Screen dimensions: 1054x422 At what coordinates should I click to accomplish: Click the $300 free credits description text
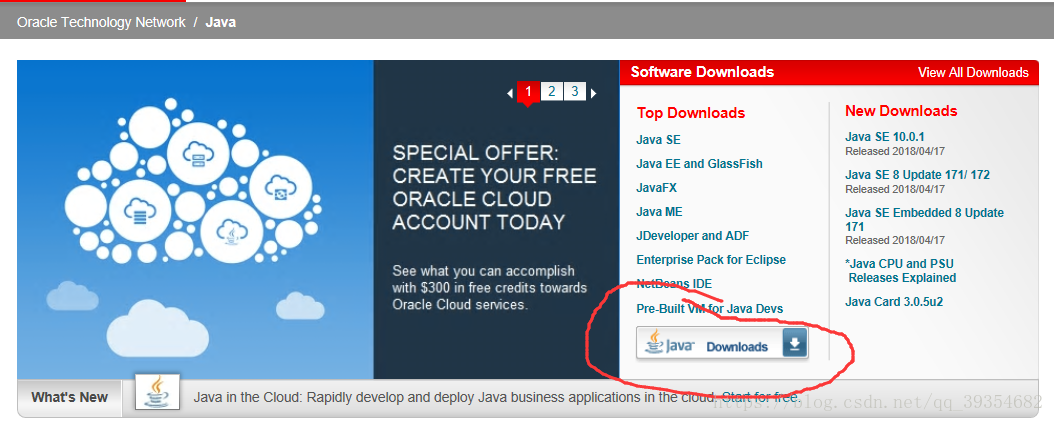489,288
